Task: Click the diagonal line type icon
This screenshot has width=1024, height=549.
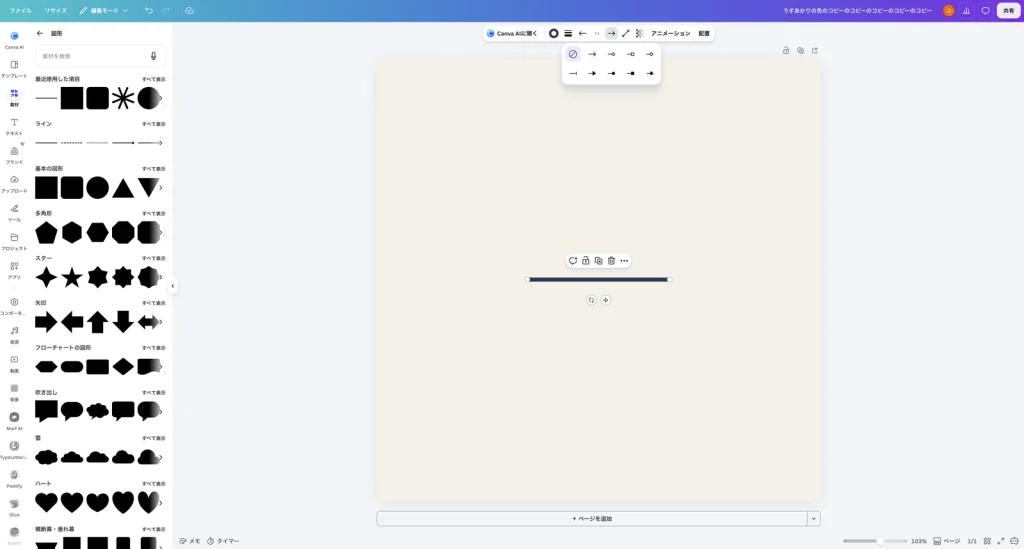Action: 626,33
